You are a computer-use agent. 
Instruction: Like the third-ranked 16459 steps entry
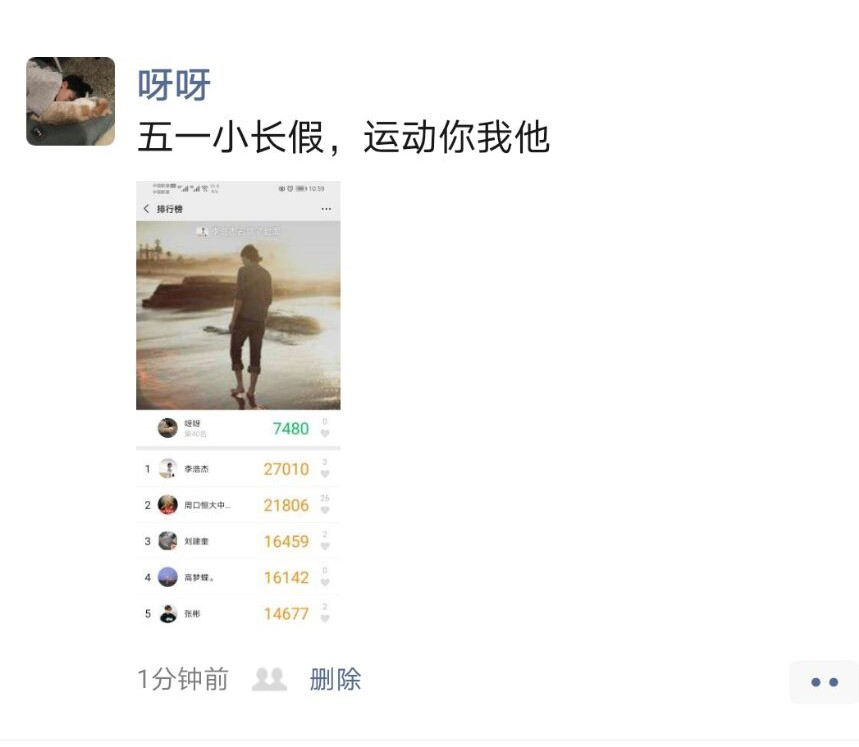tap(325, 546)
